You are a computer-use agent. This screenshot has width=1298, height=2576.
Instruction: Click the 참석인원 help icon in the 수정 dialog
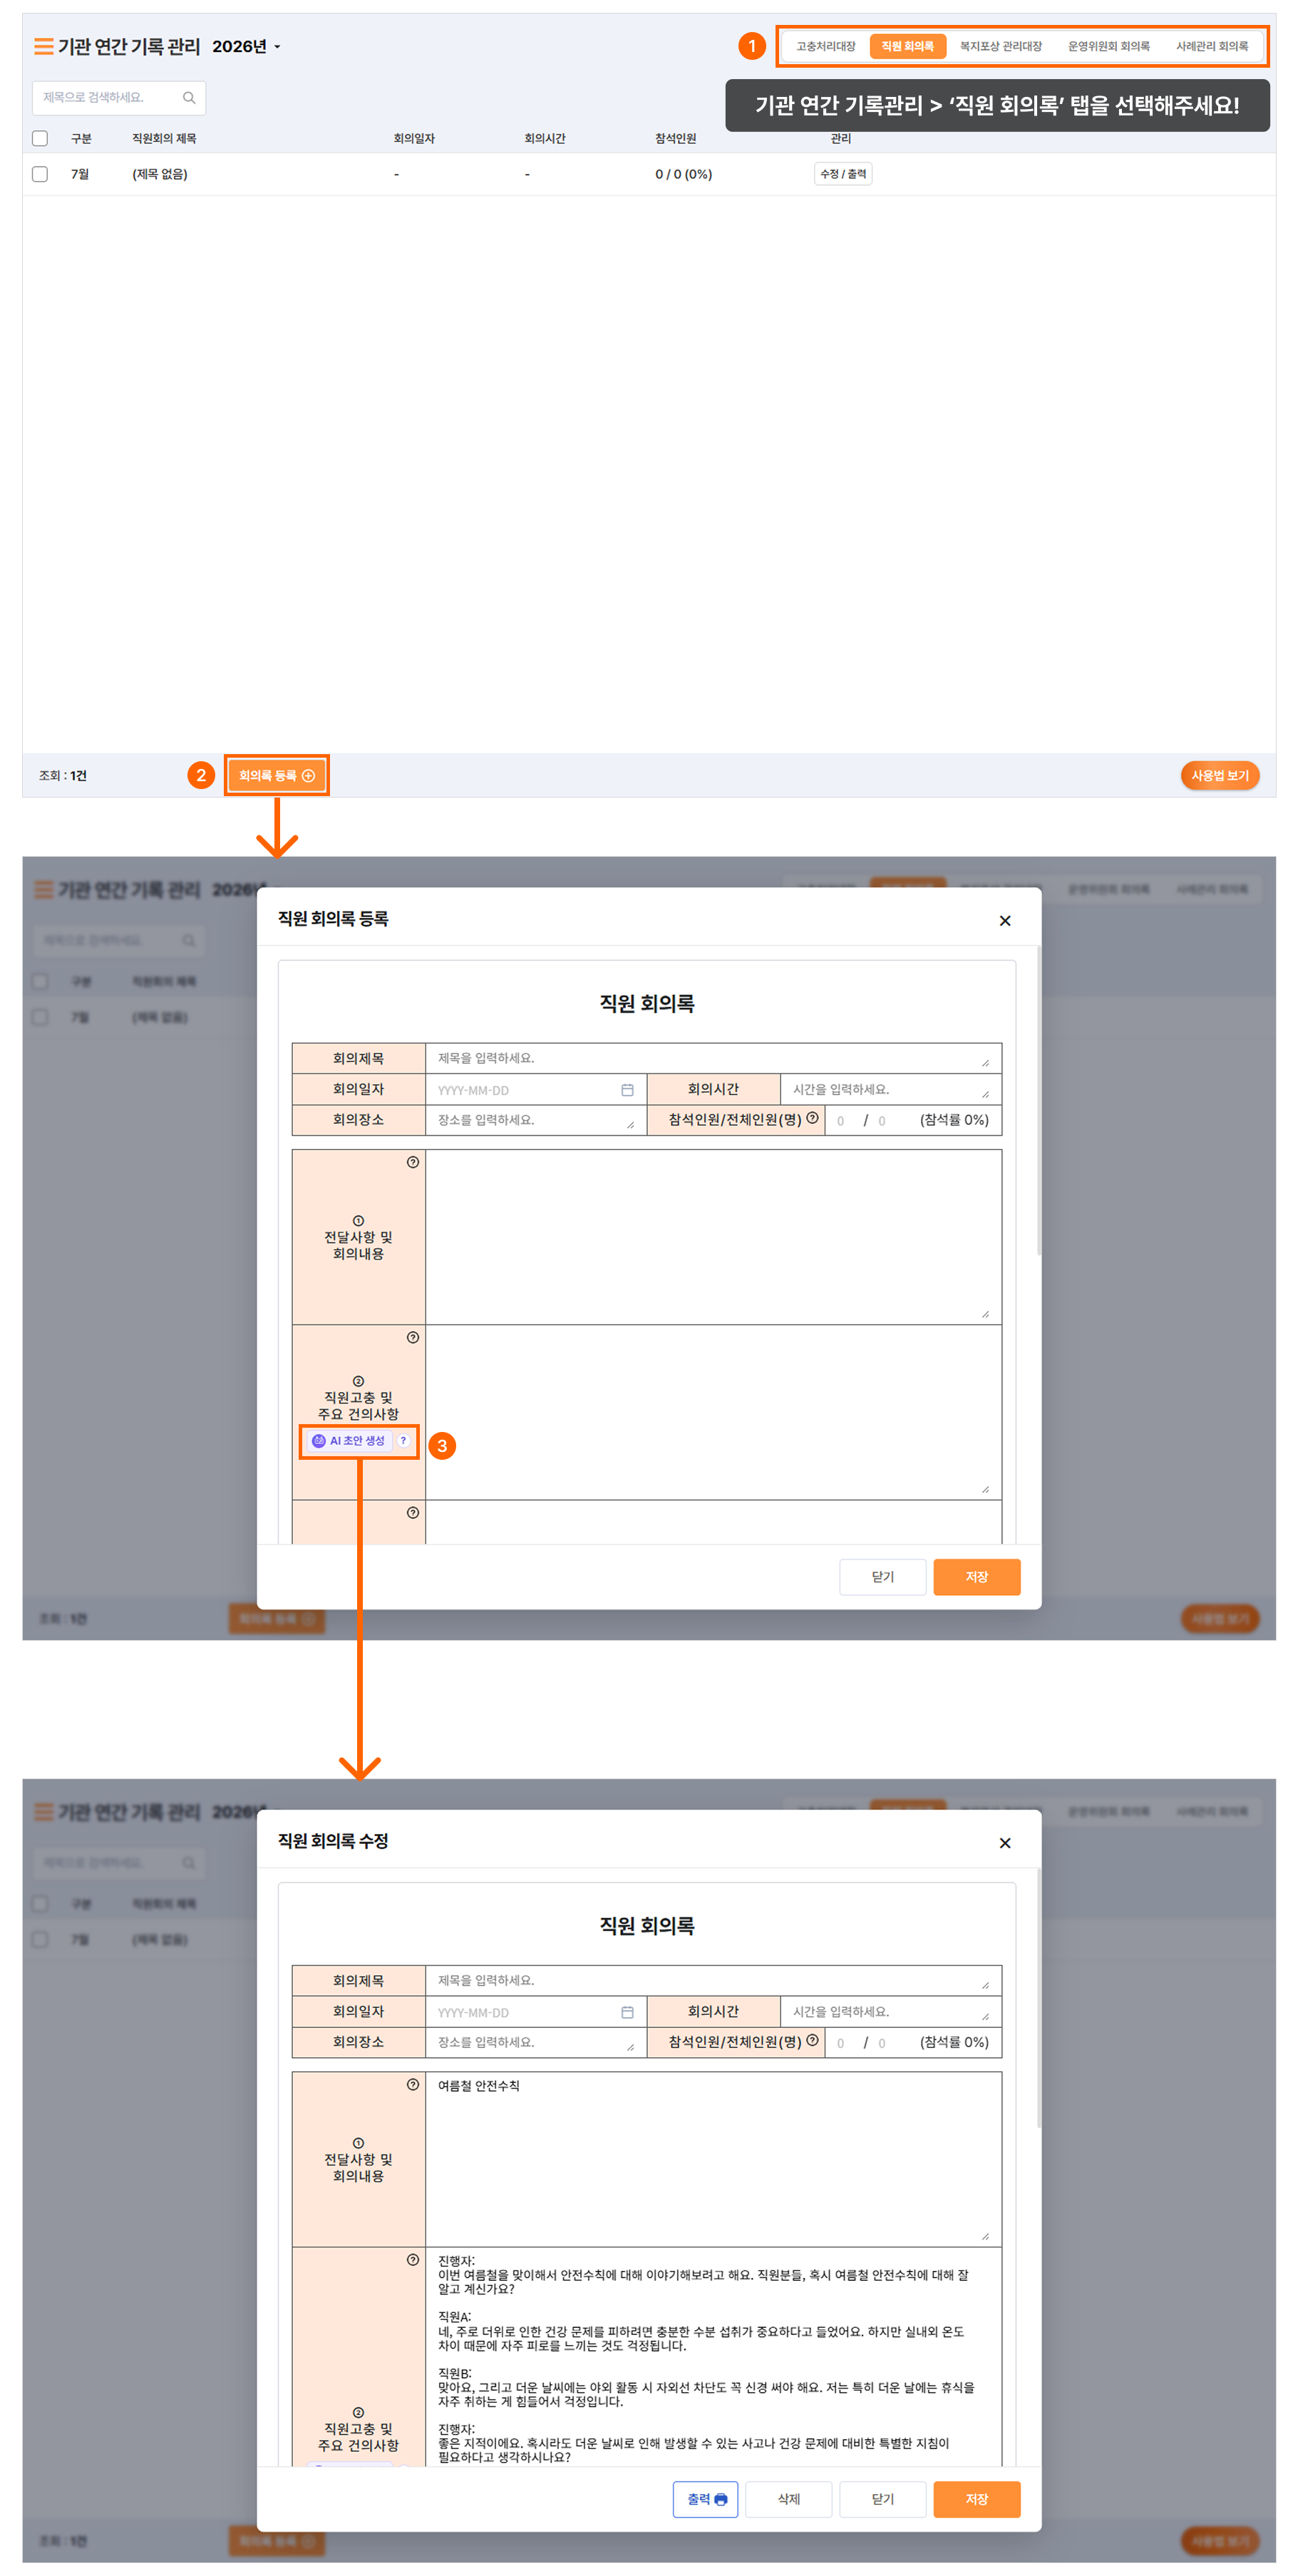click(812, 2041)
